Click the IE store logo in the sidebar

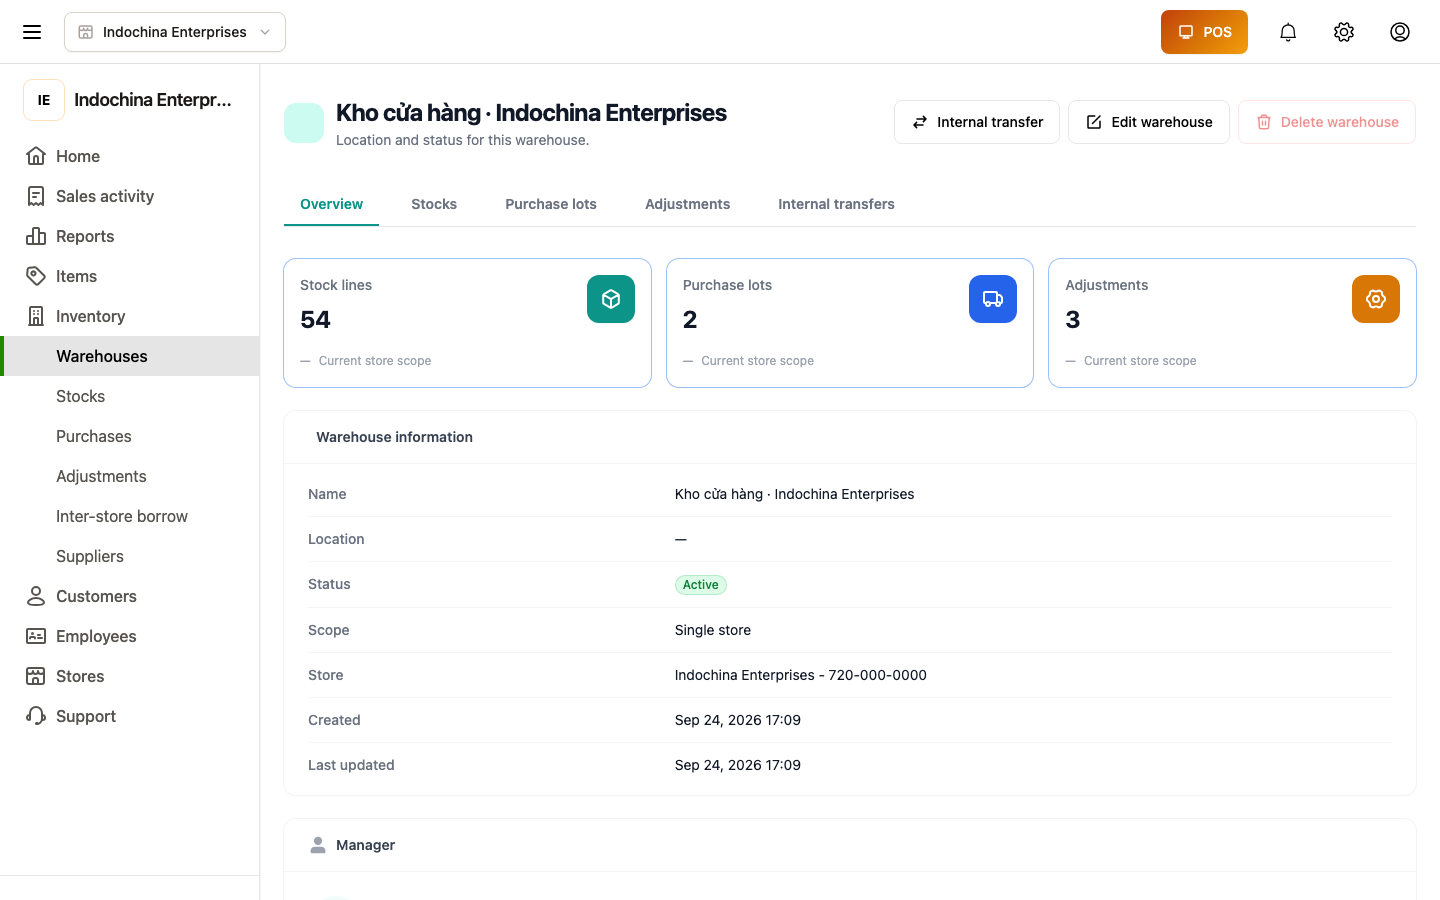point(44,100)
